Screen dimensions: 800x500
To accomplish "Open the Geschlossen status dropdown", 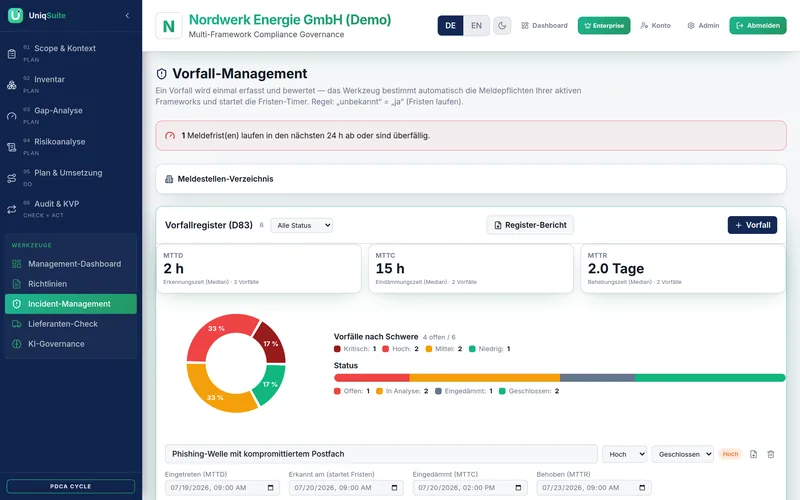I will click(683, 454).
